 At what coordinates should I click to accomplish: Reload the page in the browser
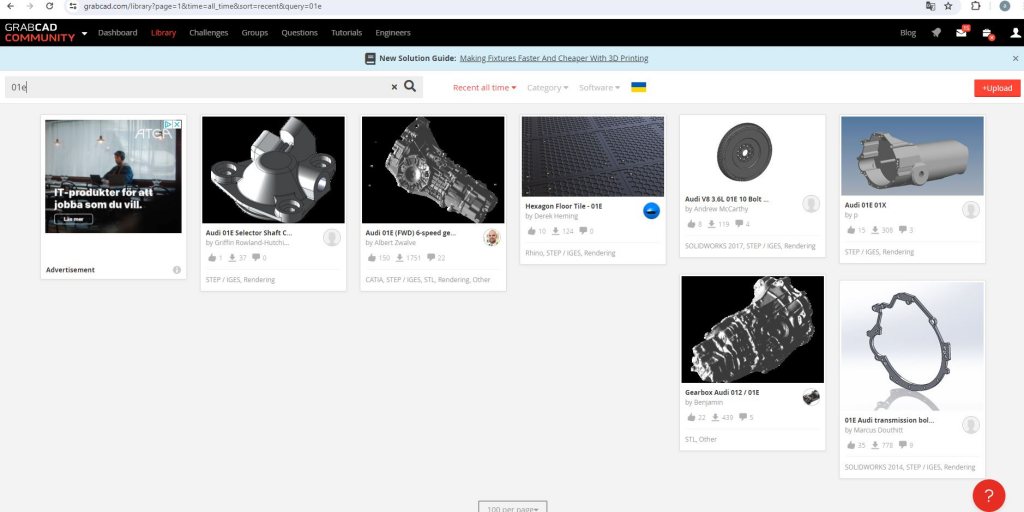(x=49, y=6)
